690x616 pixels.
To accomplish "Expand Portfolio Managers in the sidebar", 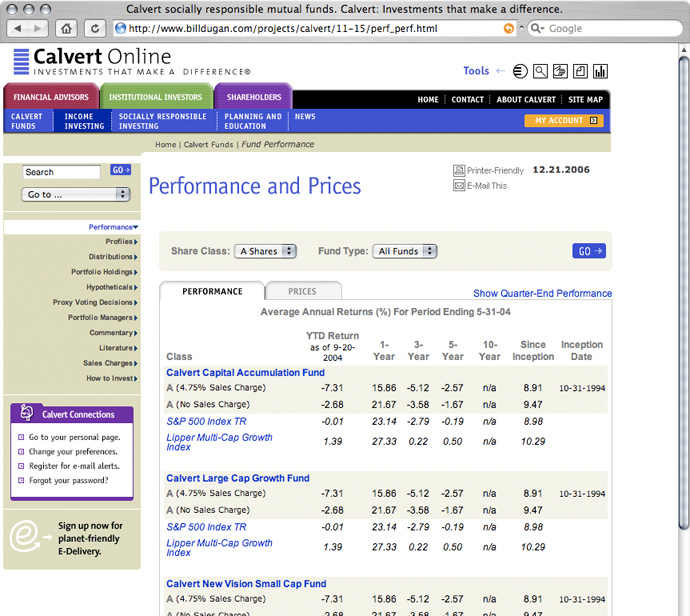I will [103, 318].
